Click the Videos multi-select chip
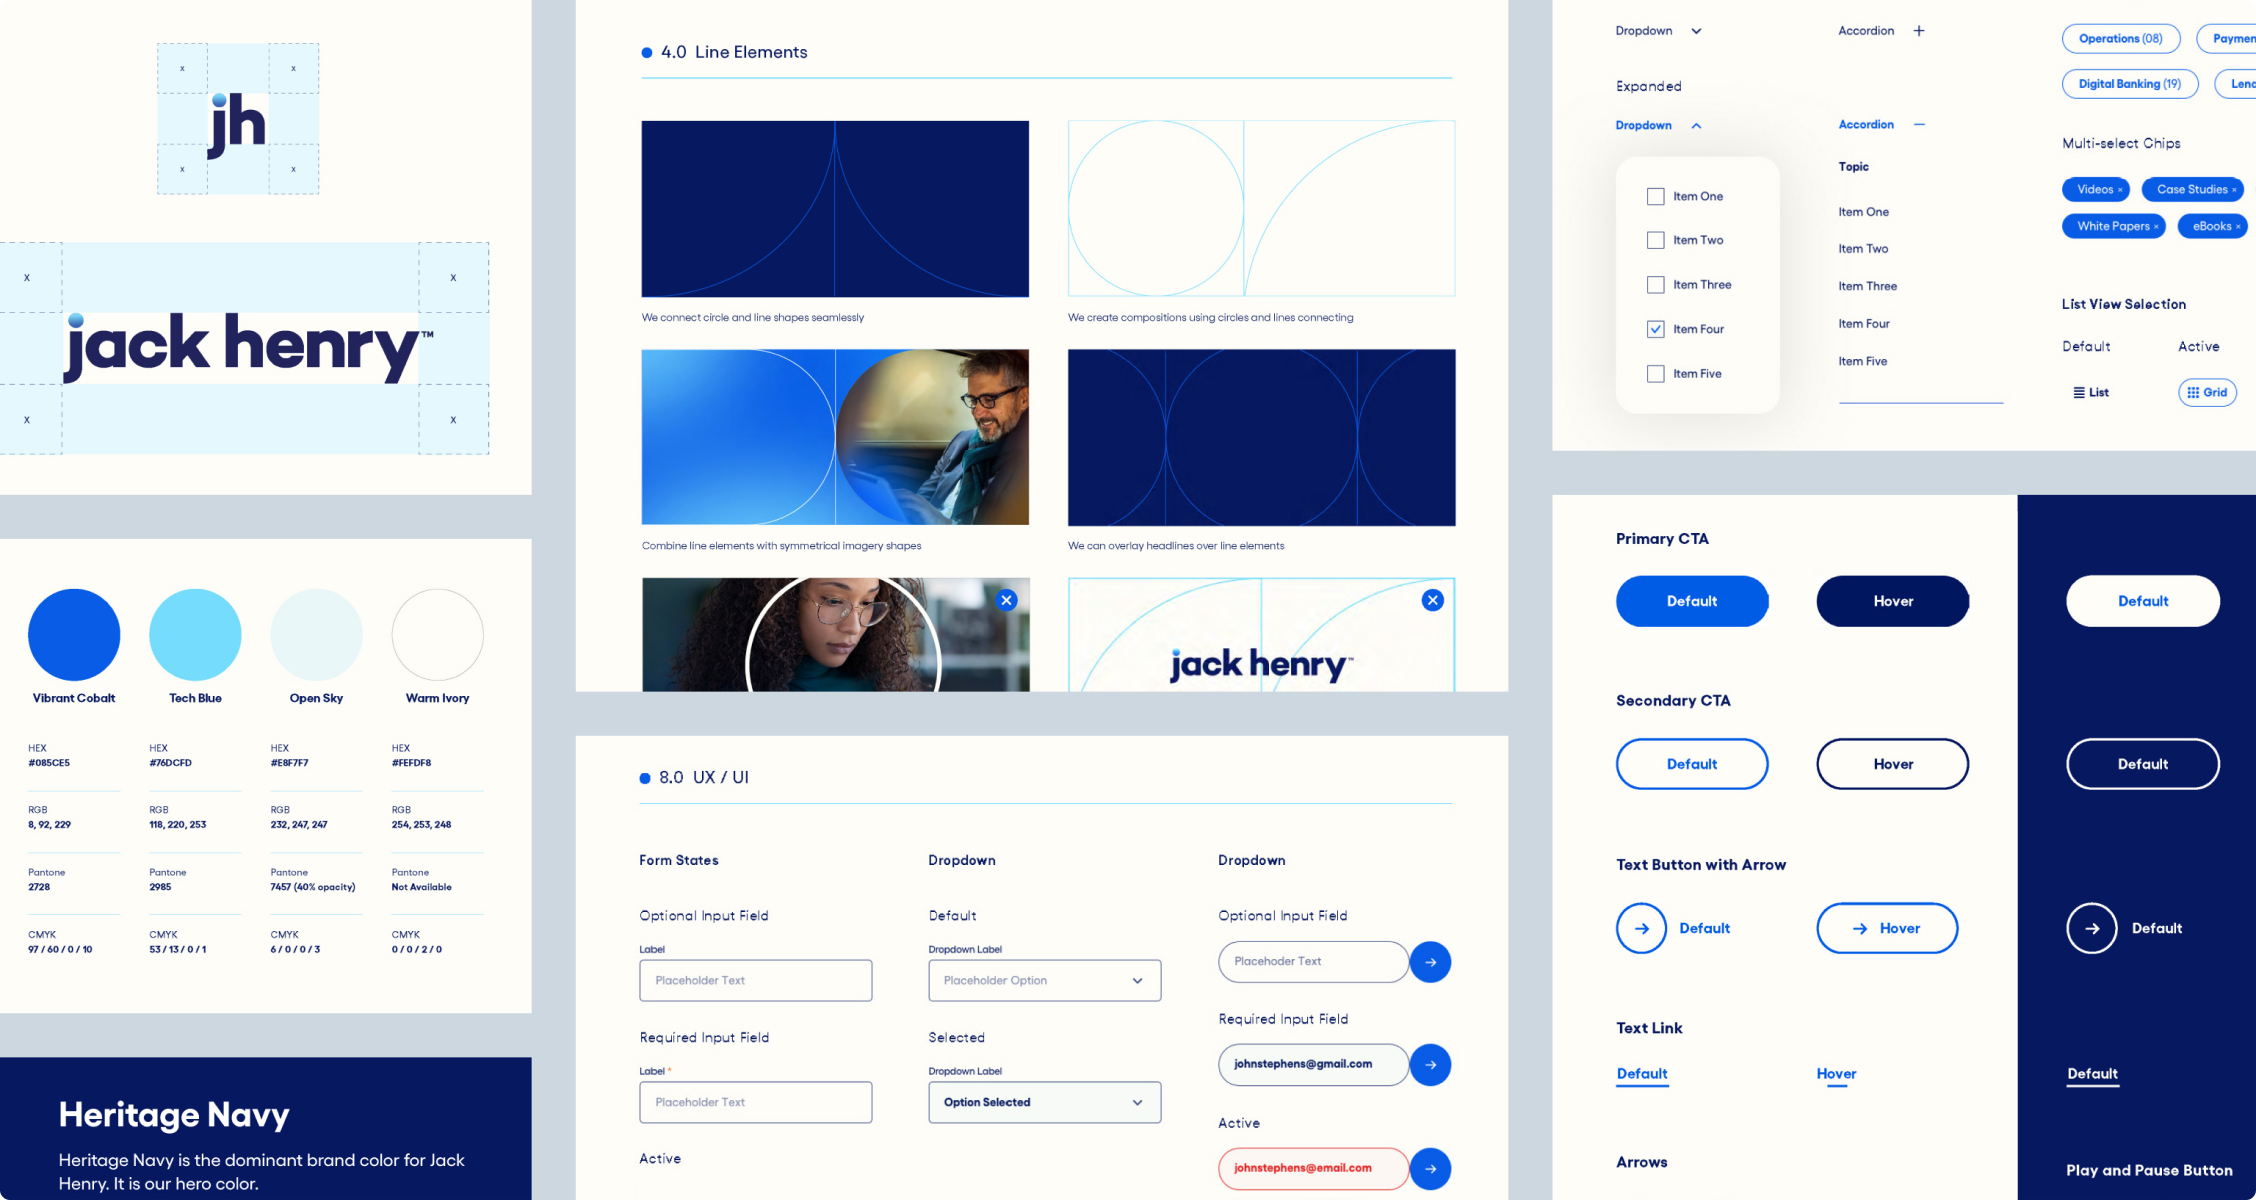This screenshot has width=2256, height=1200. (x=2096, y=190)
